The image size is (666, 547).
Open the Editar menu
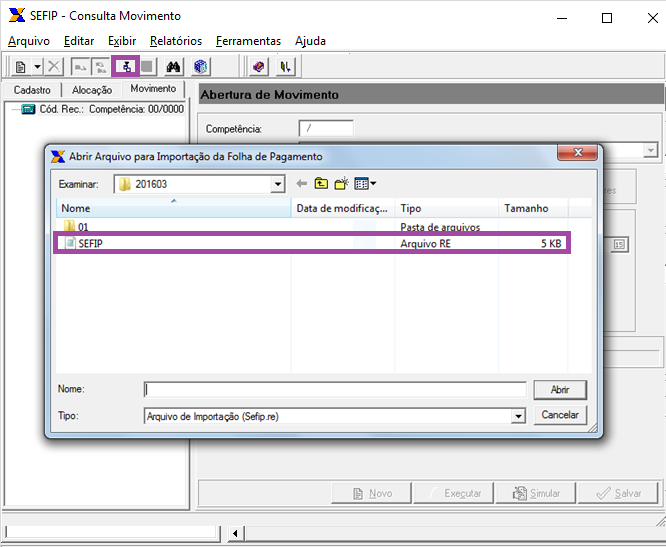79,41
